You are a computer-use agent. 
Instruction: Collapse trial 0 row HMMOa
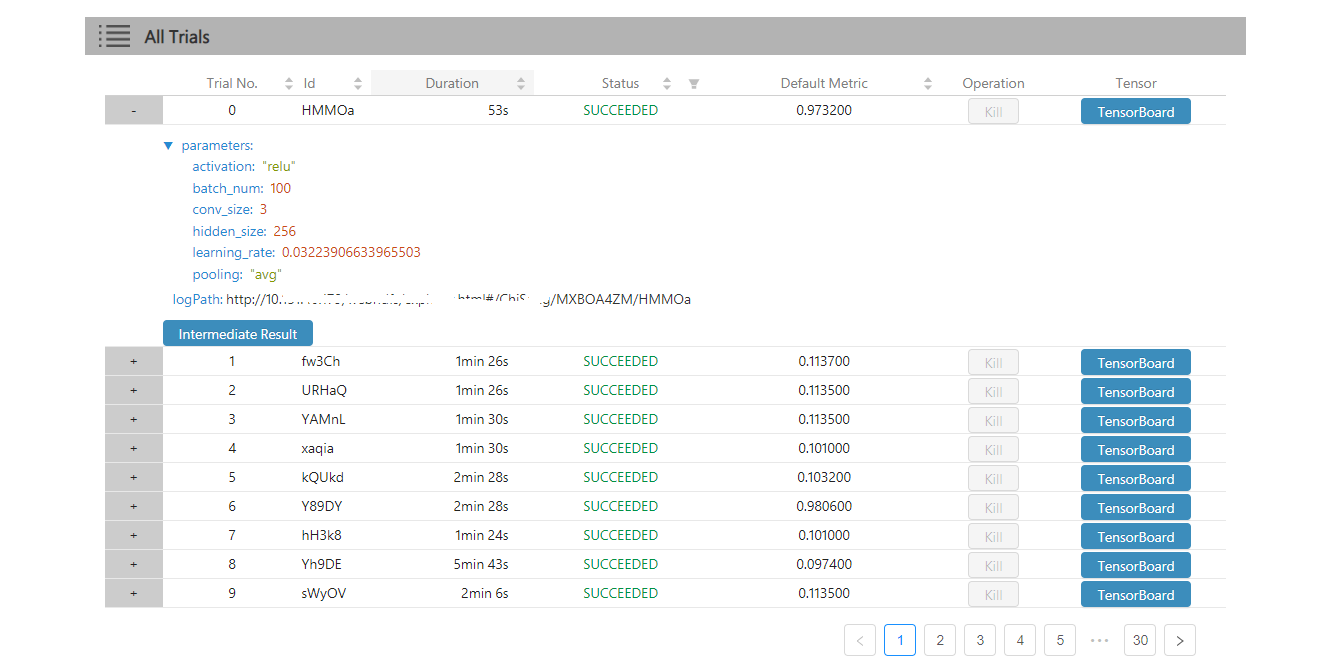[x=134, y=110]
